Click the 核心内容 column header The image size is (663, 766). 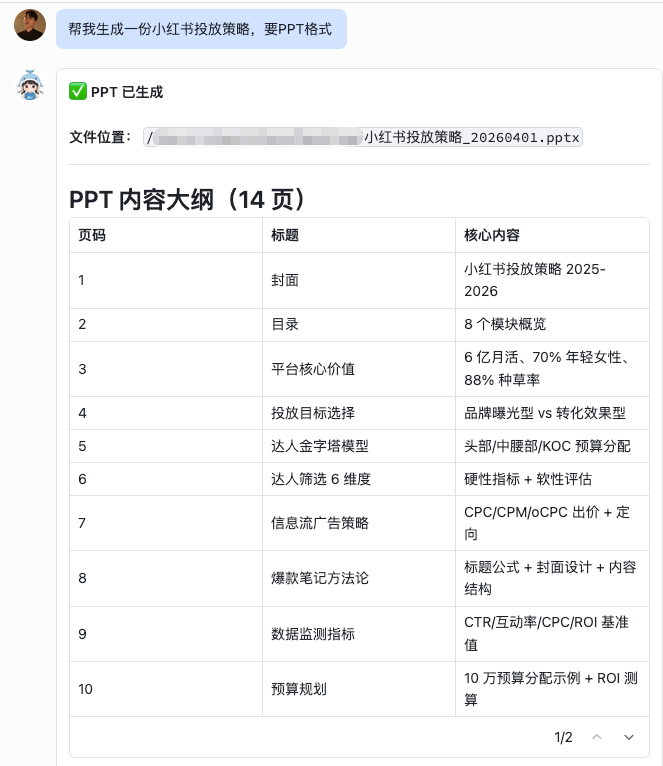tap(492, 235)
